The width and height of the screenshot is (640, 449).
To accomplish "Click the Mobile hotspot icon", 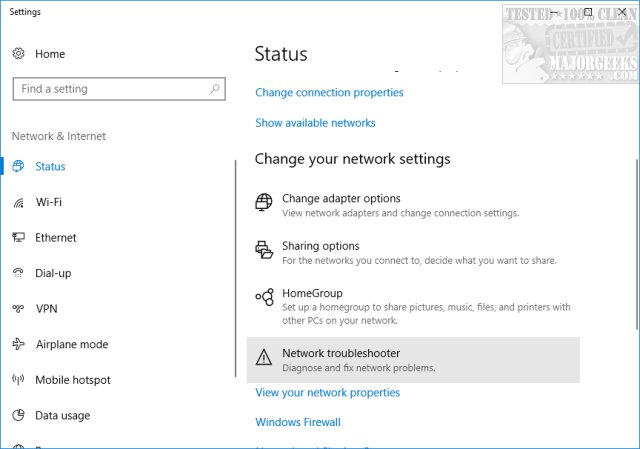I will click(x=19, y=380).
